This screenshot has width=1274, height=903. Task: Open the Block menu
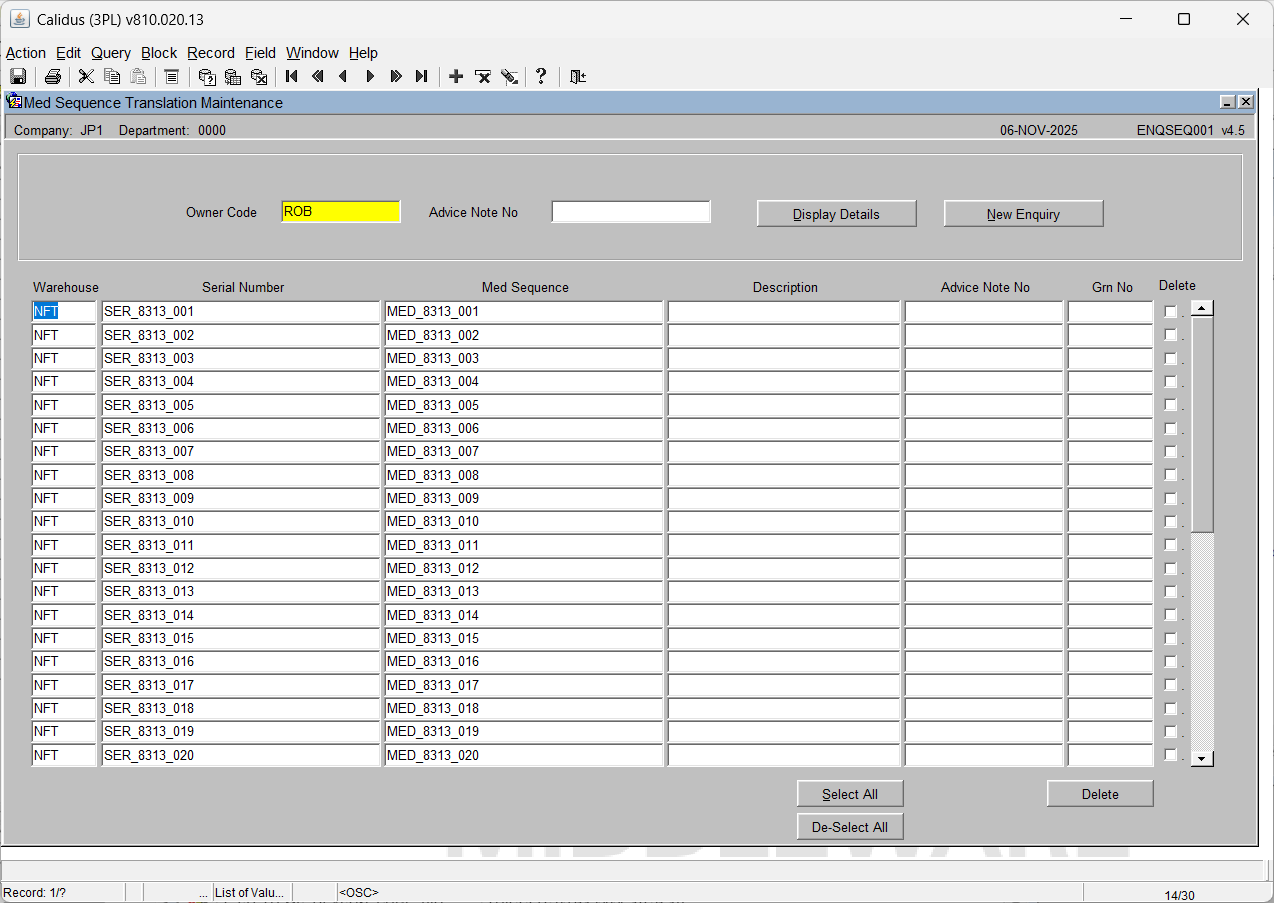point(158,53)
